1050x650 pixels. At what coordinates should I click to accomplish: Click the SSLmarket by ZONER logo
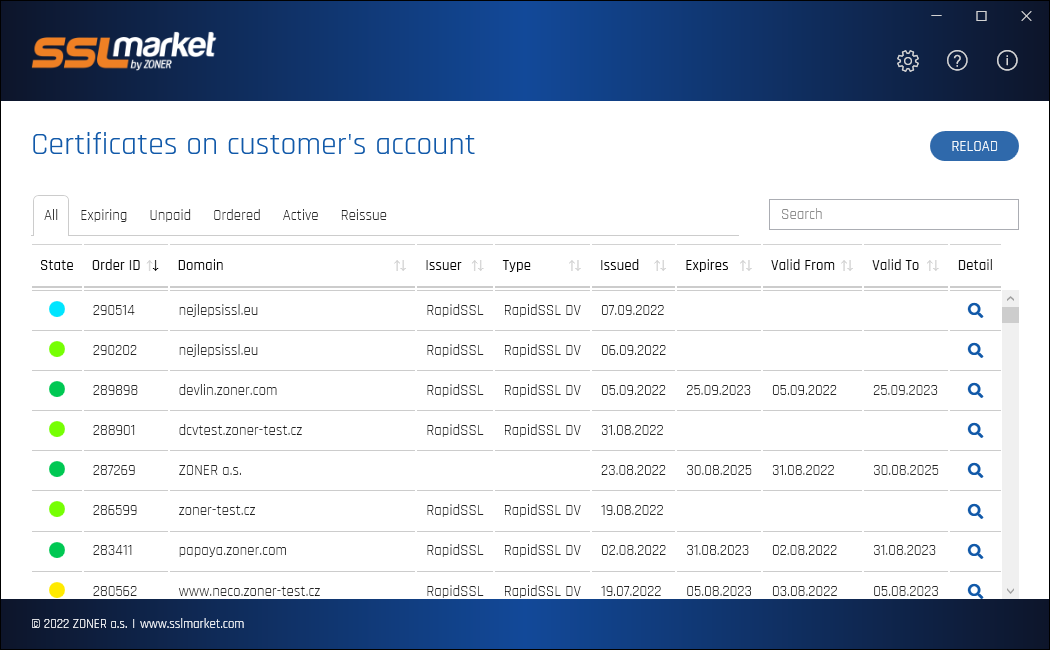124,51
